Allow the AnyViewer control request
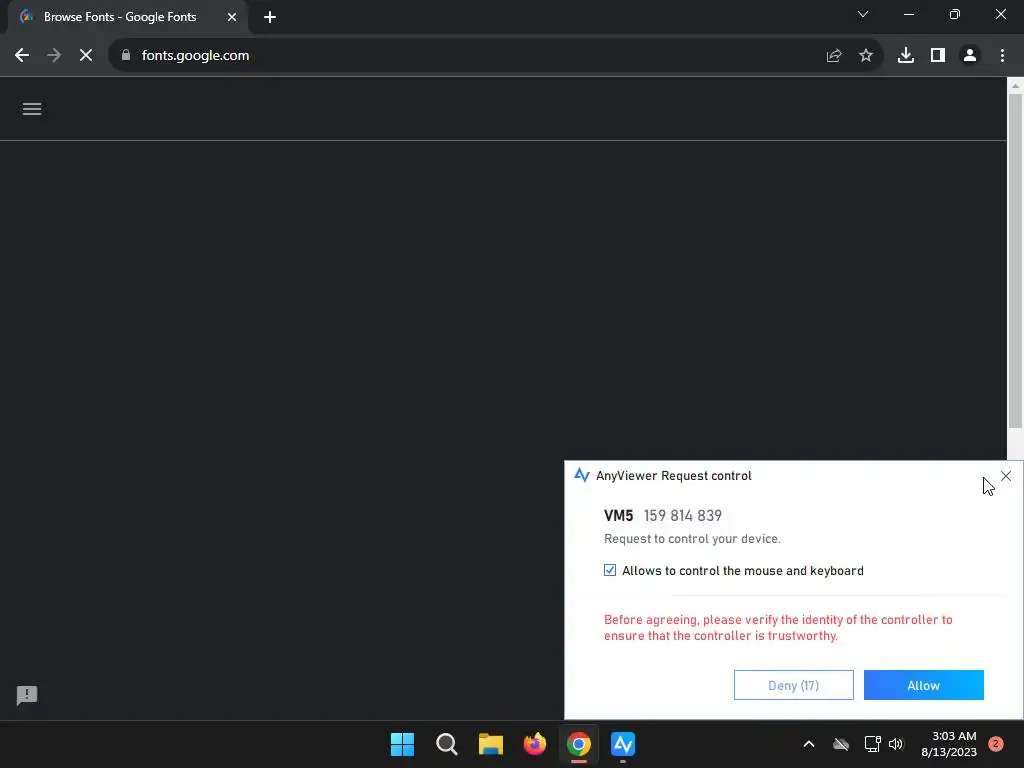 click(x=923, y=685)
